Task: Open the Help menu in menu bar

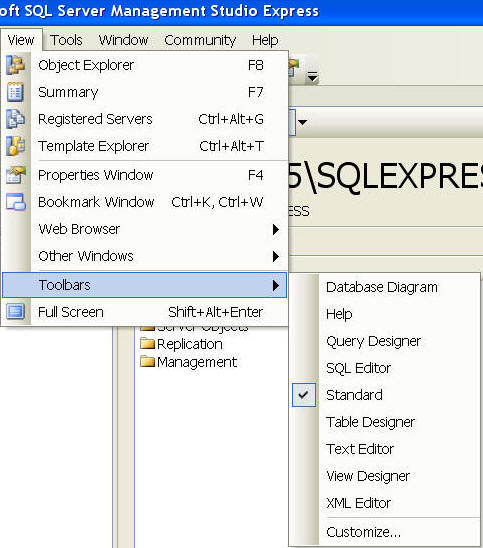Action: (x=265, y=40)
